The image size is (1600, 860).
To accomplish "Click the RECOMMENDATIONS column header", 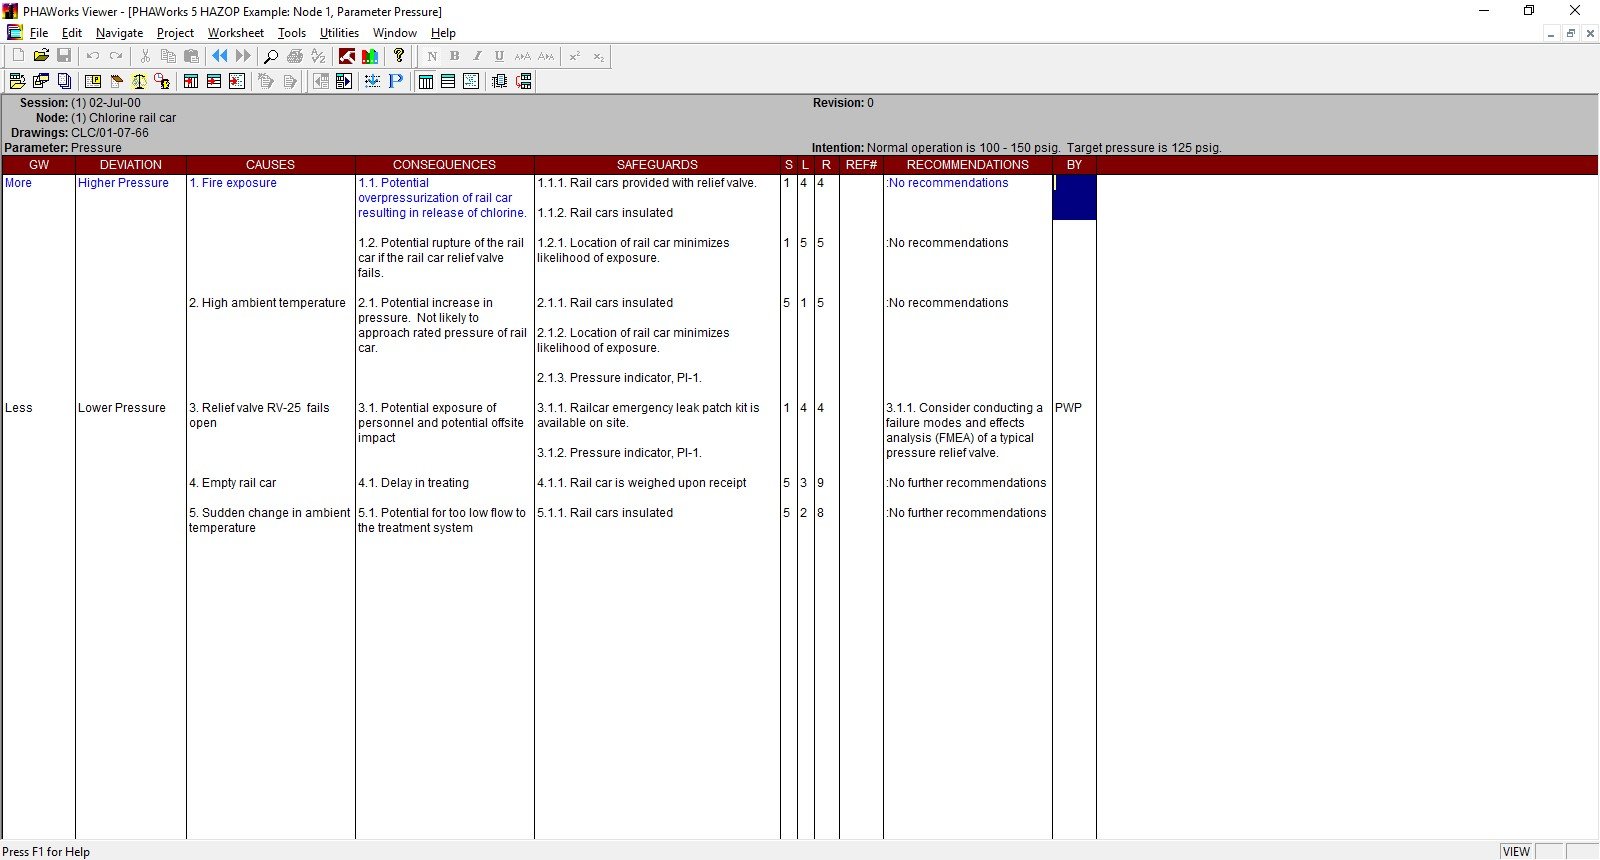I will 967,165.
